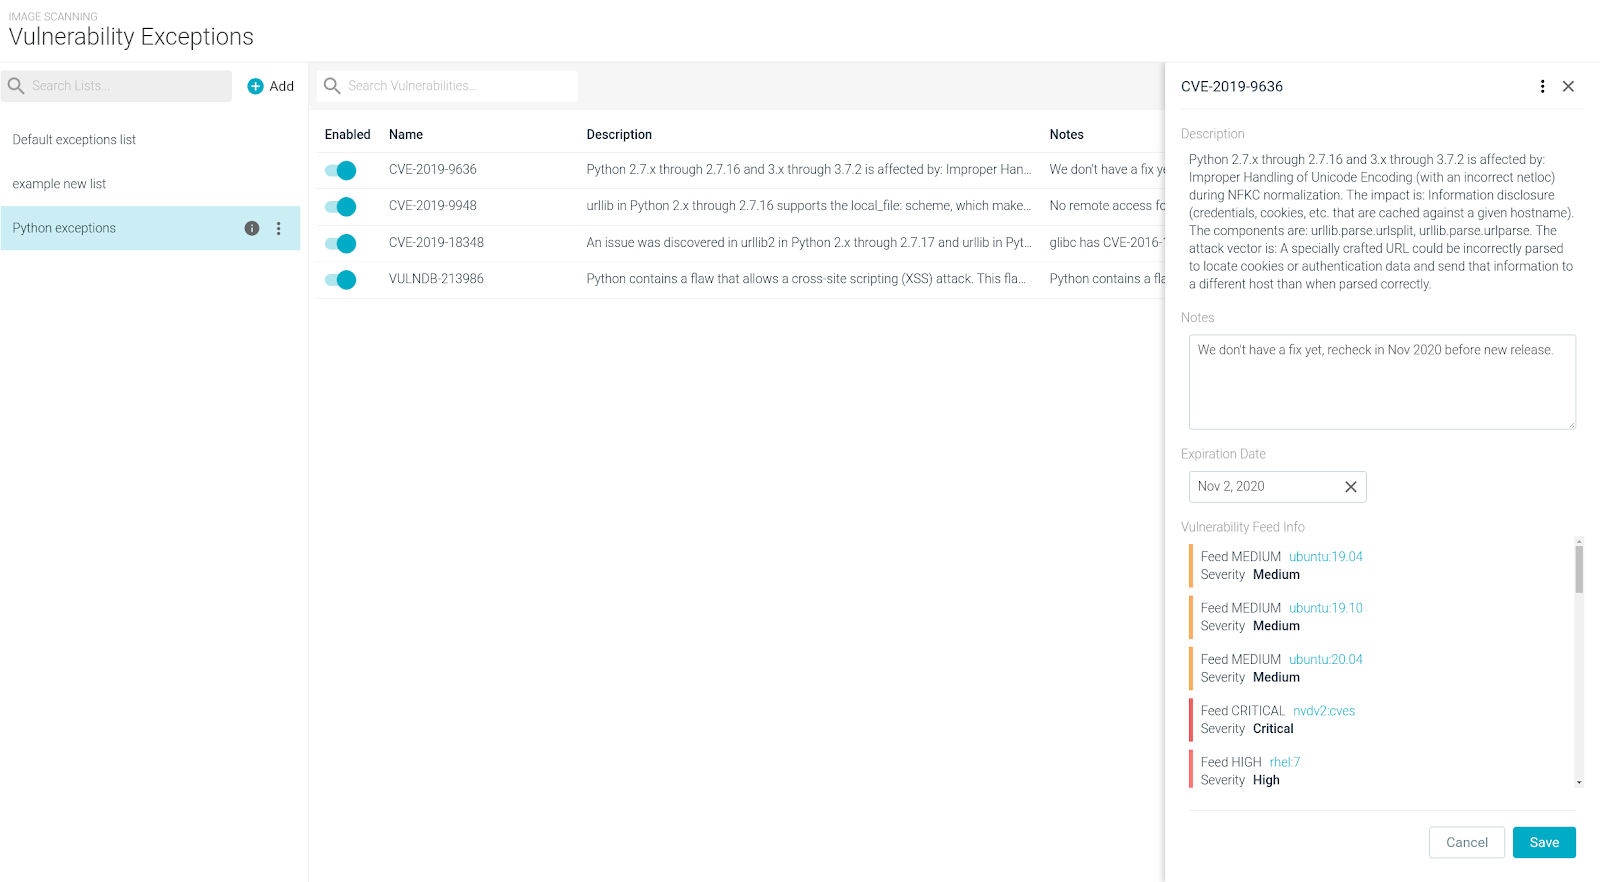
Task: Open kebab menu for Python exceptions list
Action: [x=279, y=228]
